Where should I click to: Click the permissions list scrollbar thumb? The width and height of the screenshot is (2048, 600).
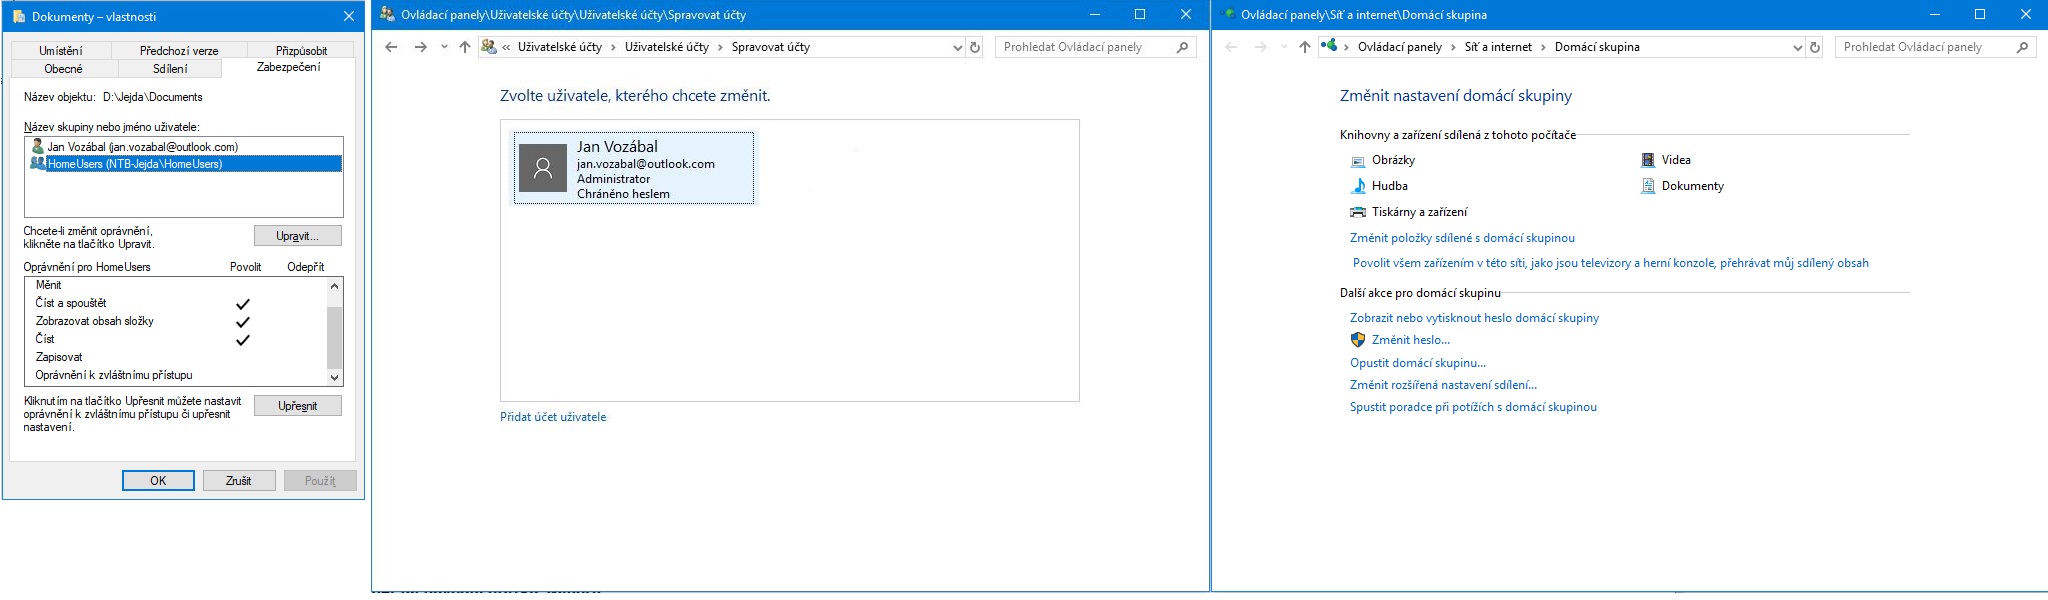pos(335,338)
